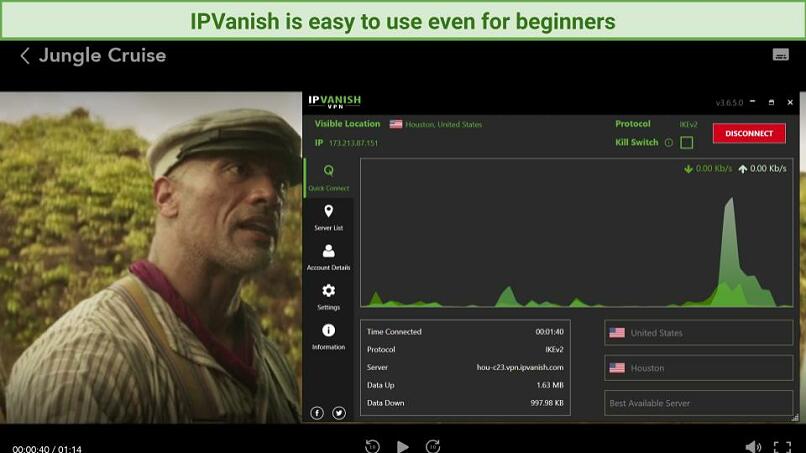806x453 pixels.
Task: Click the download speed indicator arrow
Action: [x=688, y=169]
